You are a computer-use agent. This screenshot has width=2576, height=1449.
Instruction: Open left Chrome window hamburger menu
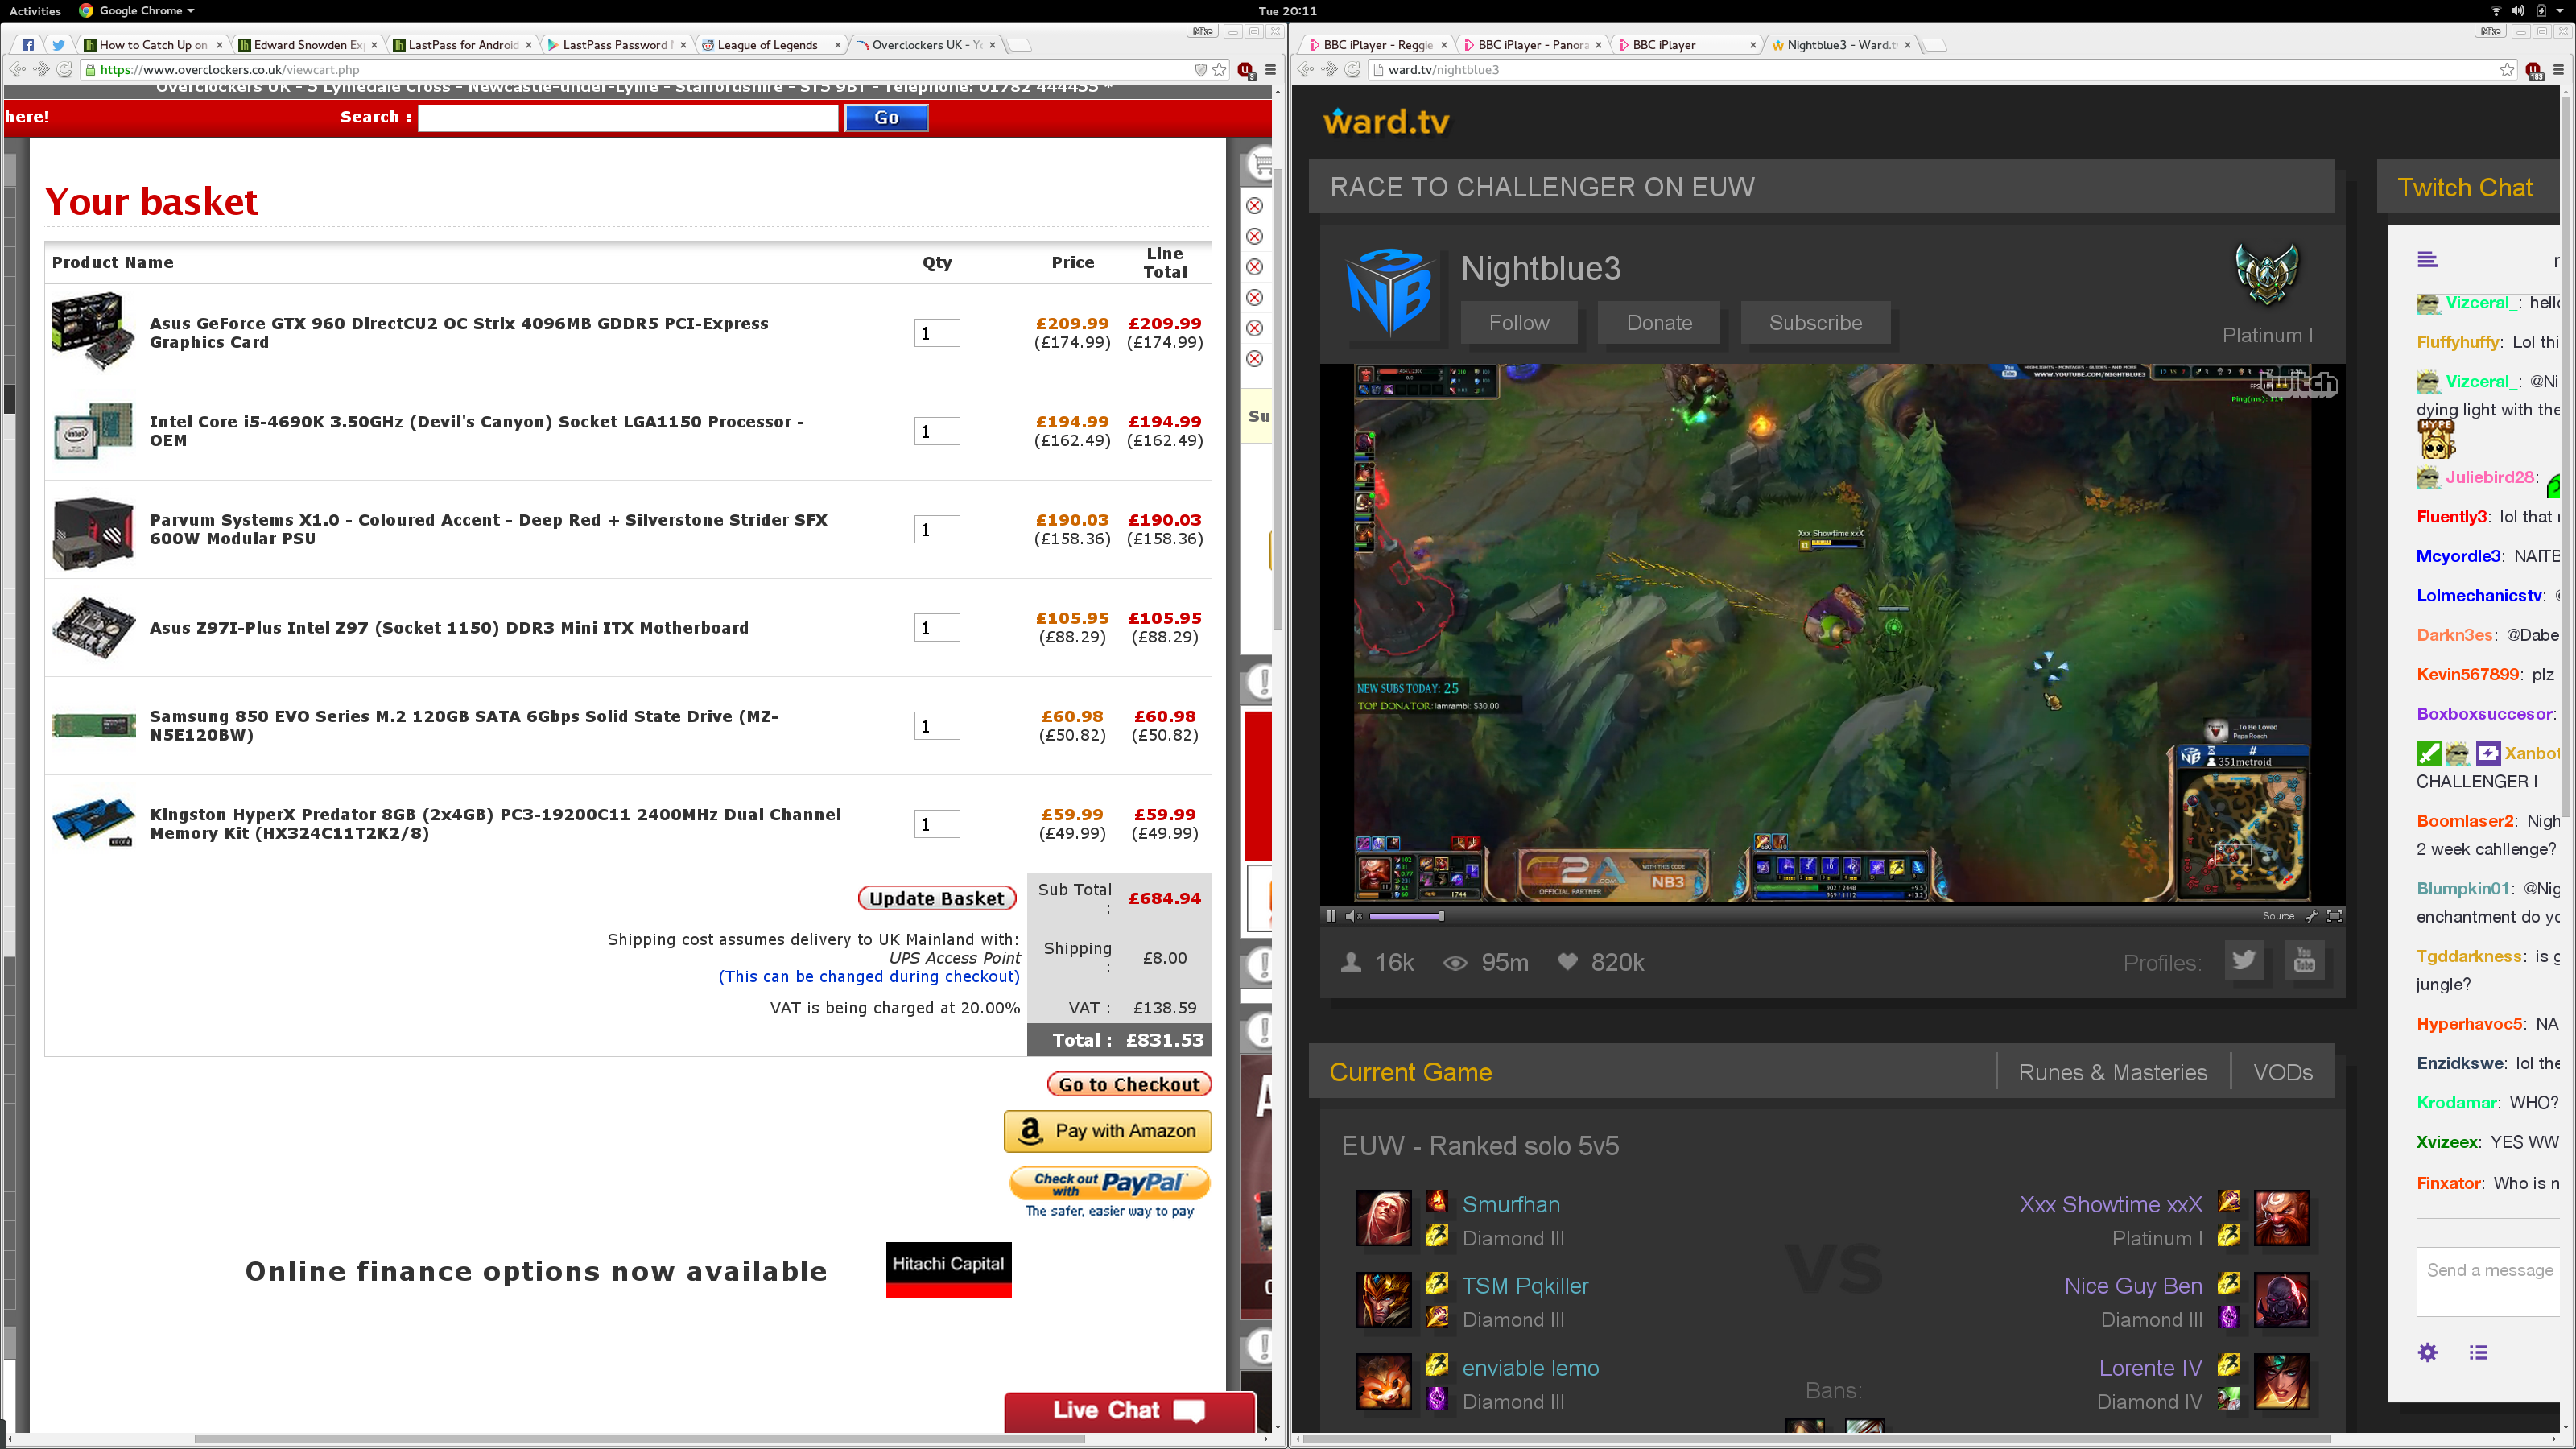coord(1270,70)
